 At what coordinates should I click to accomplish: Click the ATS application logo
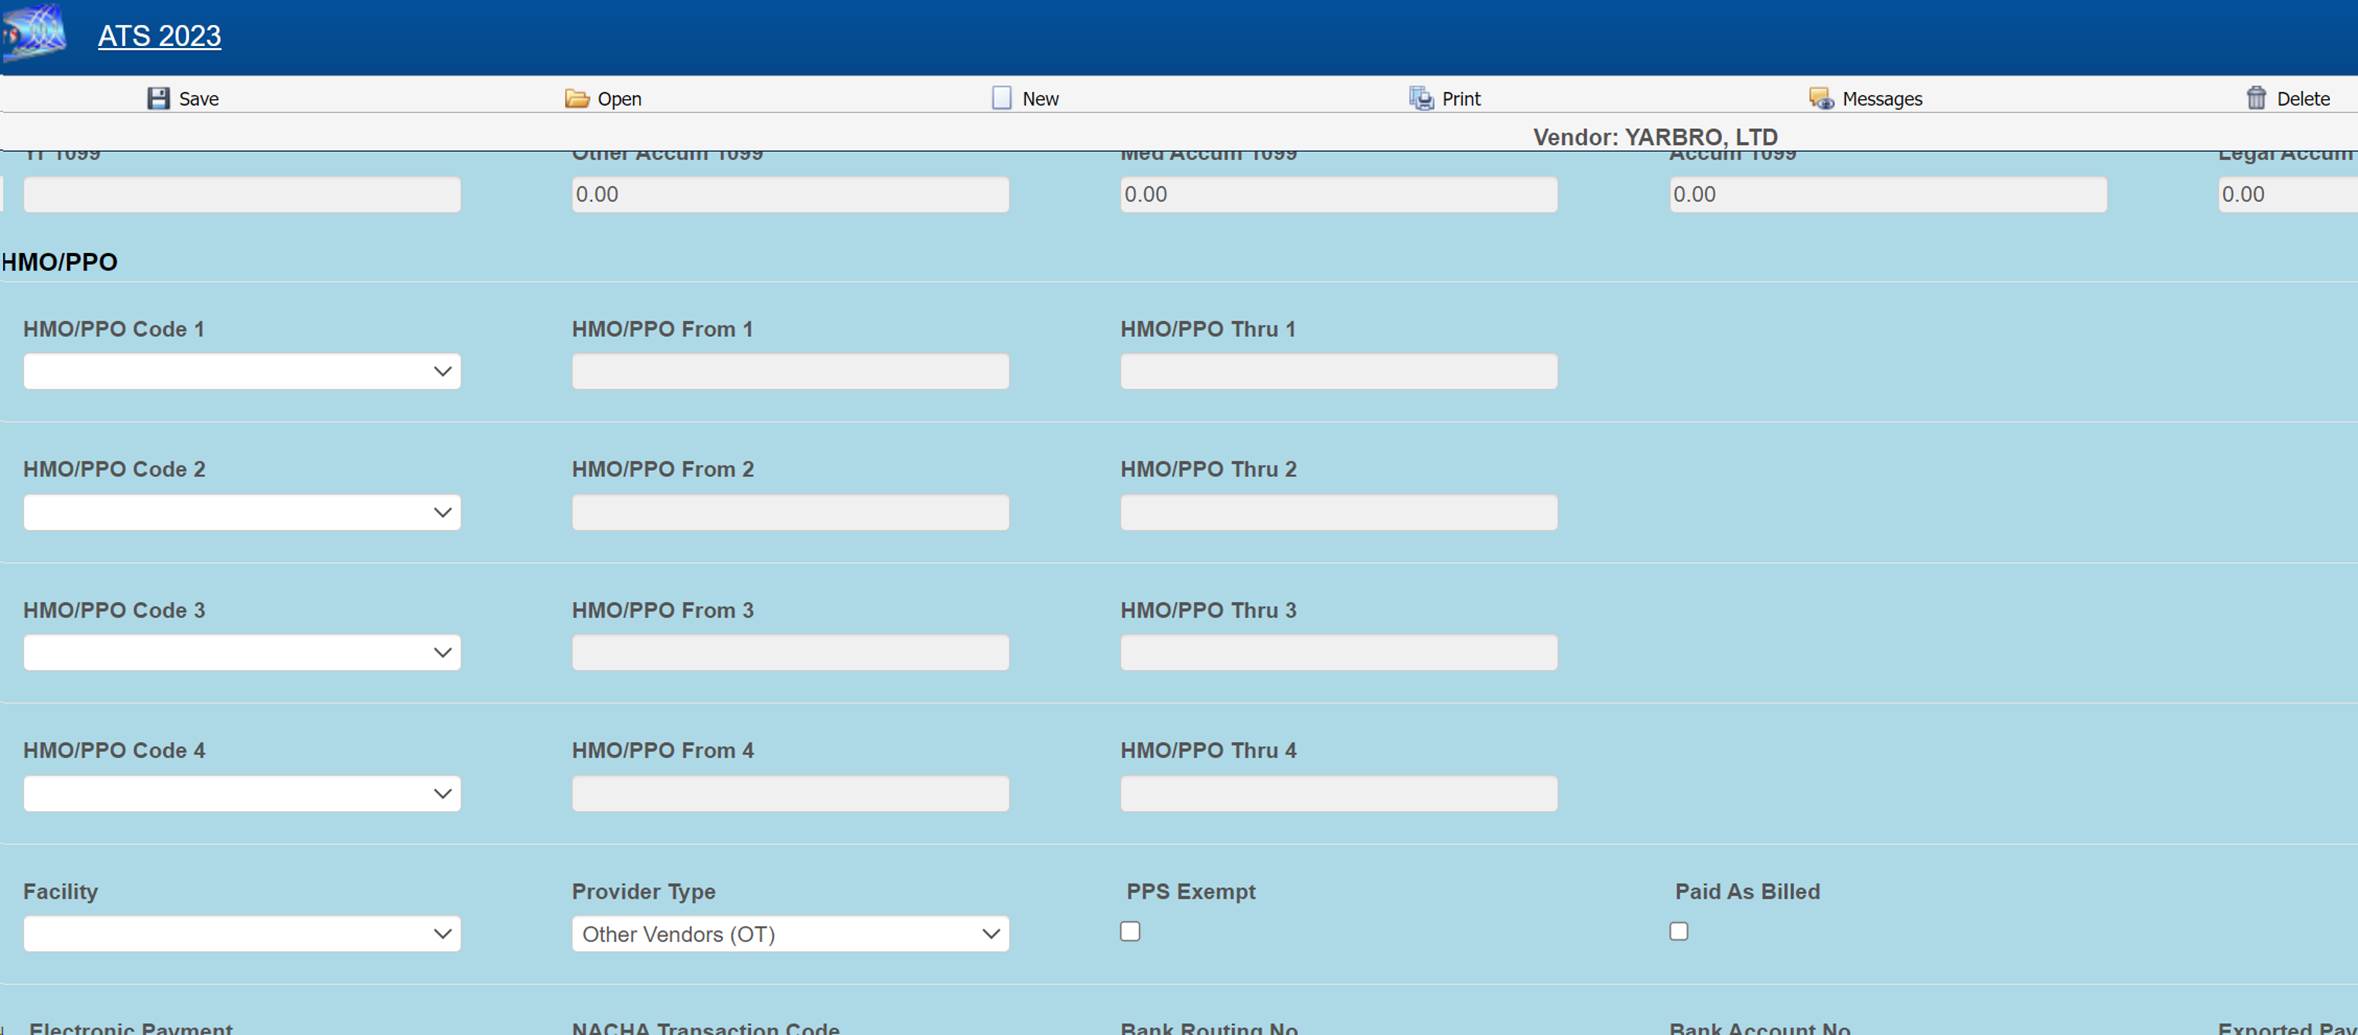33,35
